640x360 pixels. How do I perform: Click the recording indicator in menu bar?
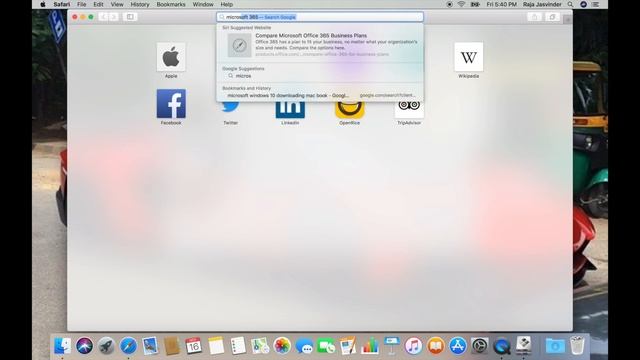tap(449, 4)
